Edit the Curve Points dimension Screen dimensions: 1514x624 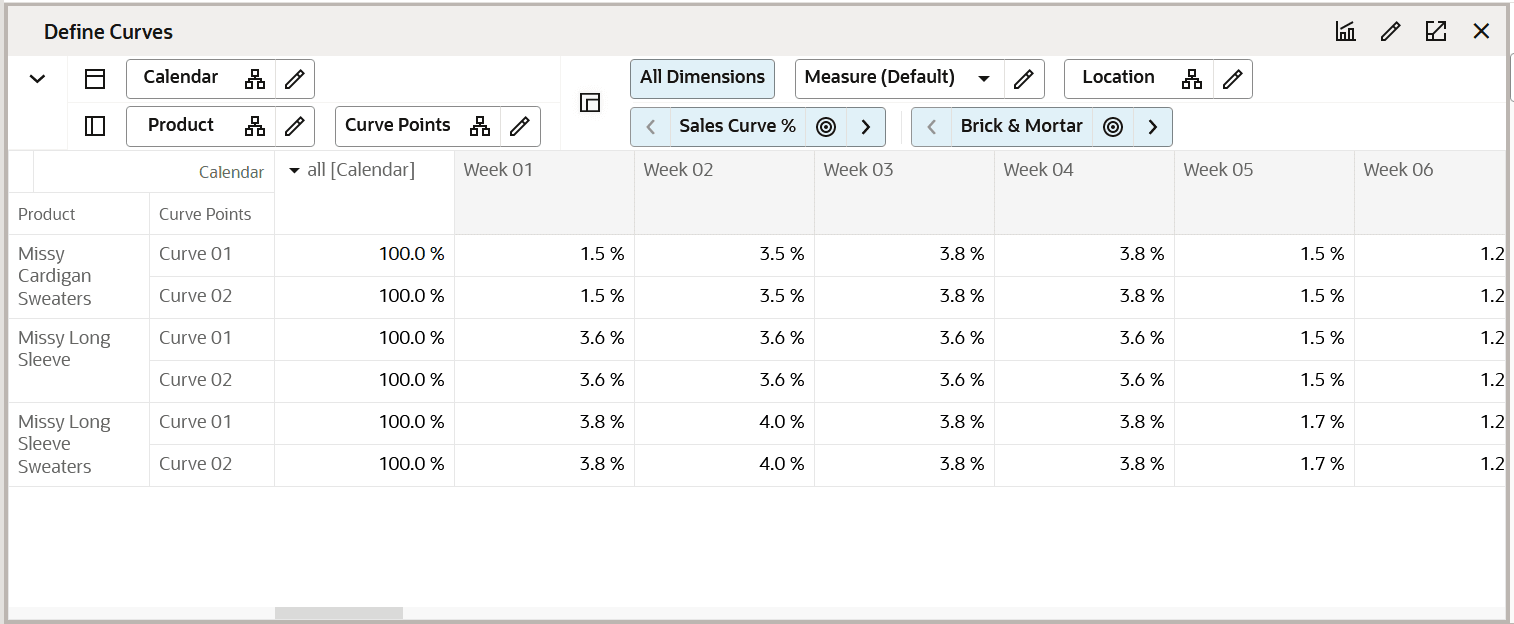[x=519, y=126]
